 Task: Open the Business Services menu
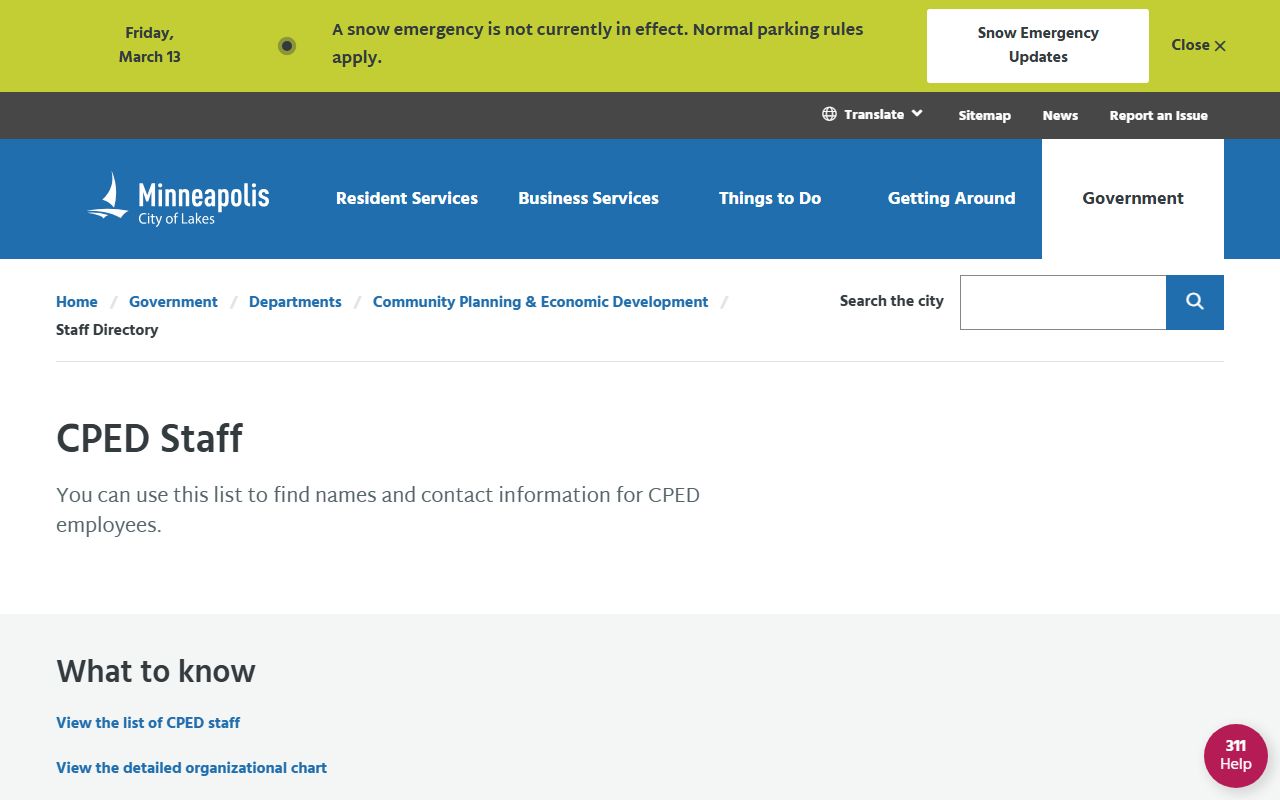click(588, 198)
